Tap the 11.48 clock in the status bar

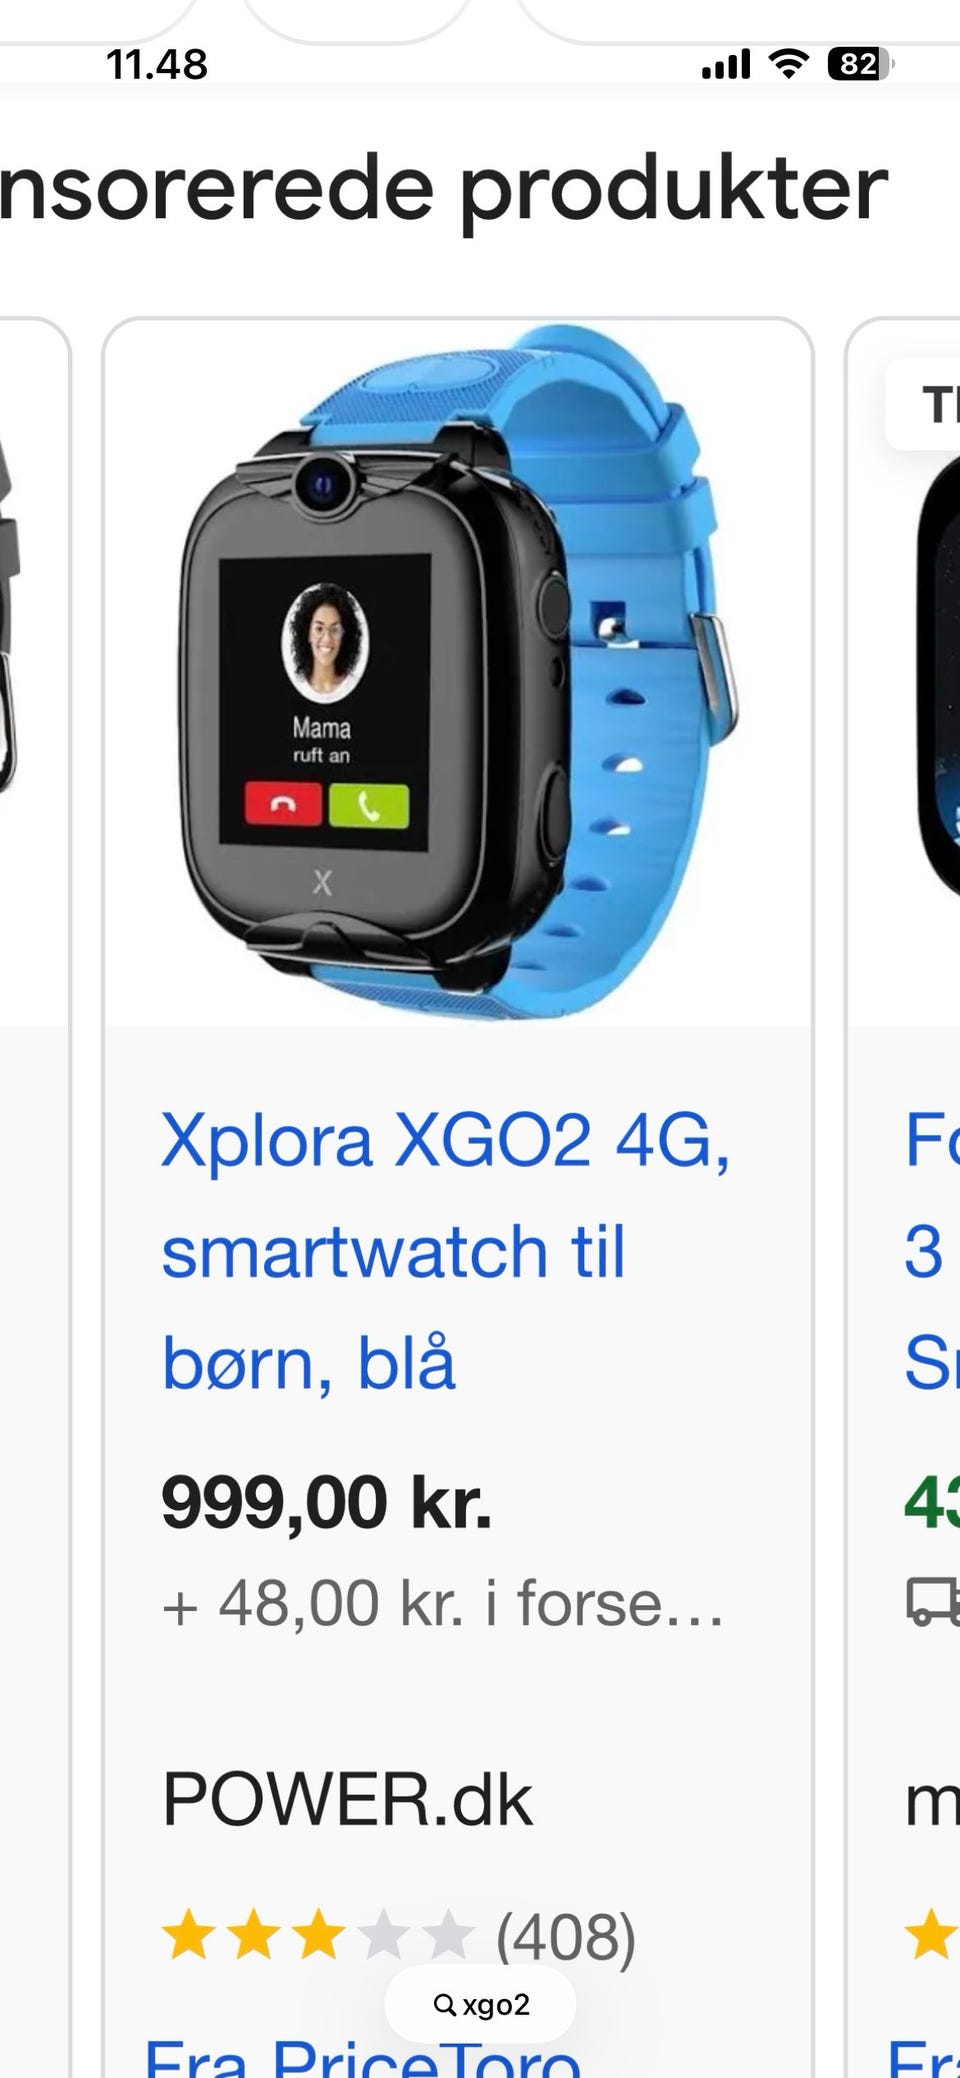(x=157, y=65)
